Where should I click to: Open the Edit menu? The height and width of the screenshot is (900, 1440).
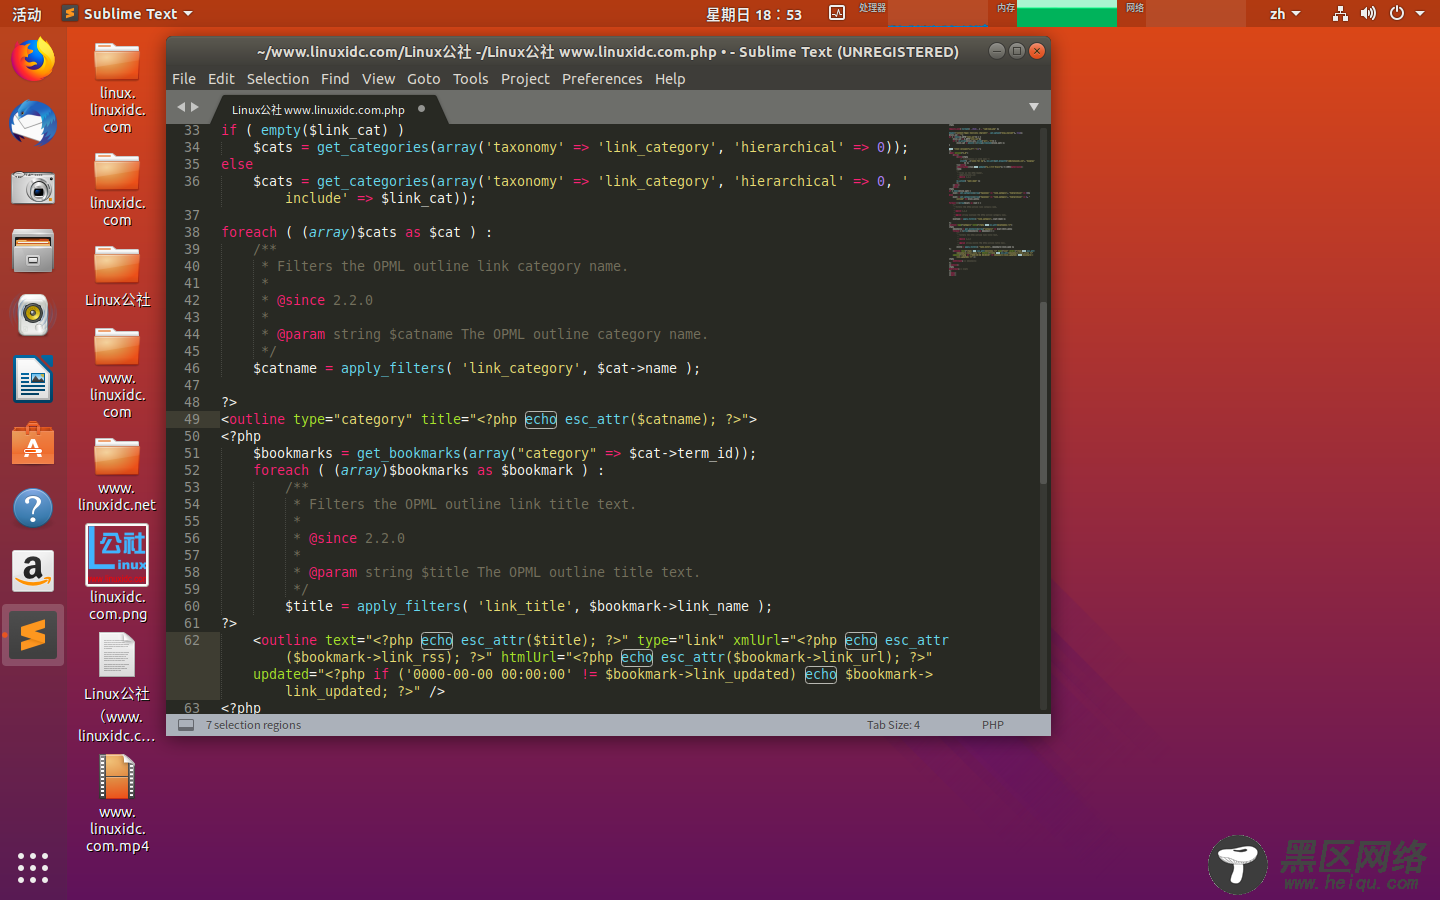coord(221,79)
